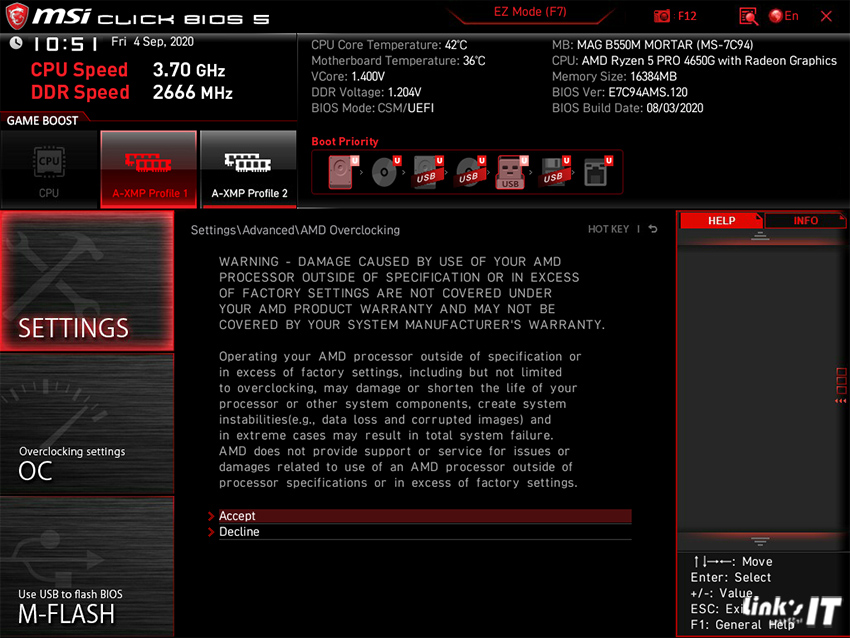Collapse the help panel using top grip
The image size is (850, 638).
tap(760, 235)
